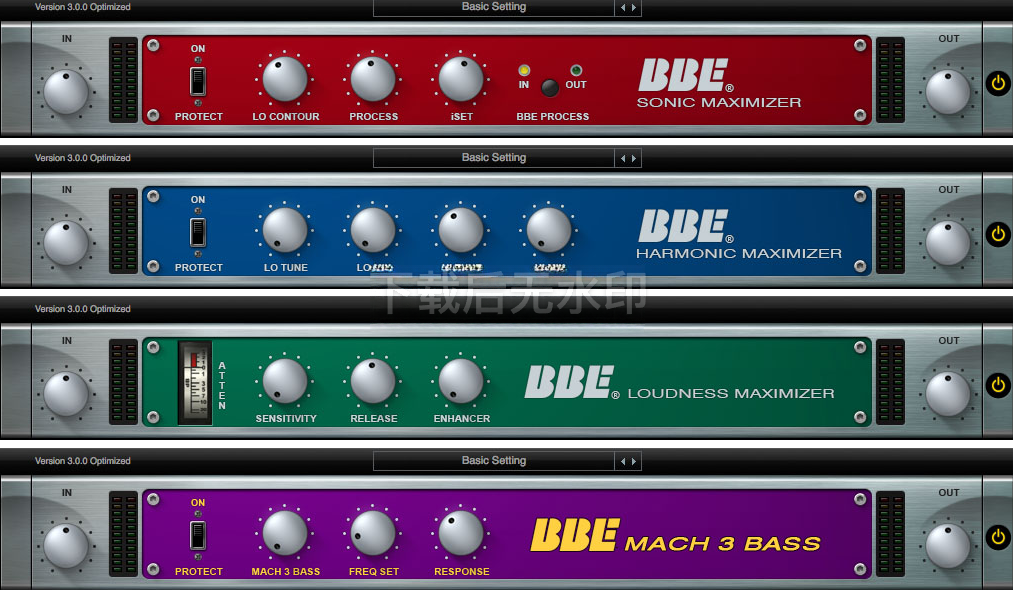This screenshot has height=590, width=1013.
Task: Click the Sonic Maximizer output level meter
Action: (x=890, y=79)
